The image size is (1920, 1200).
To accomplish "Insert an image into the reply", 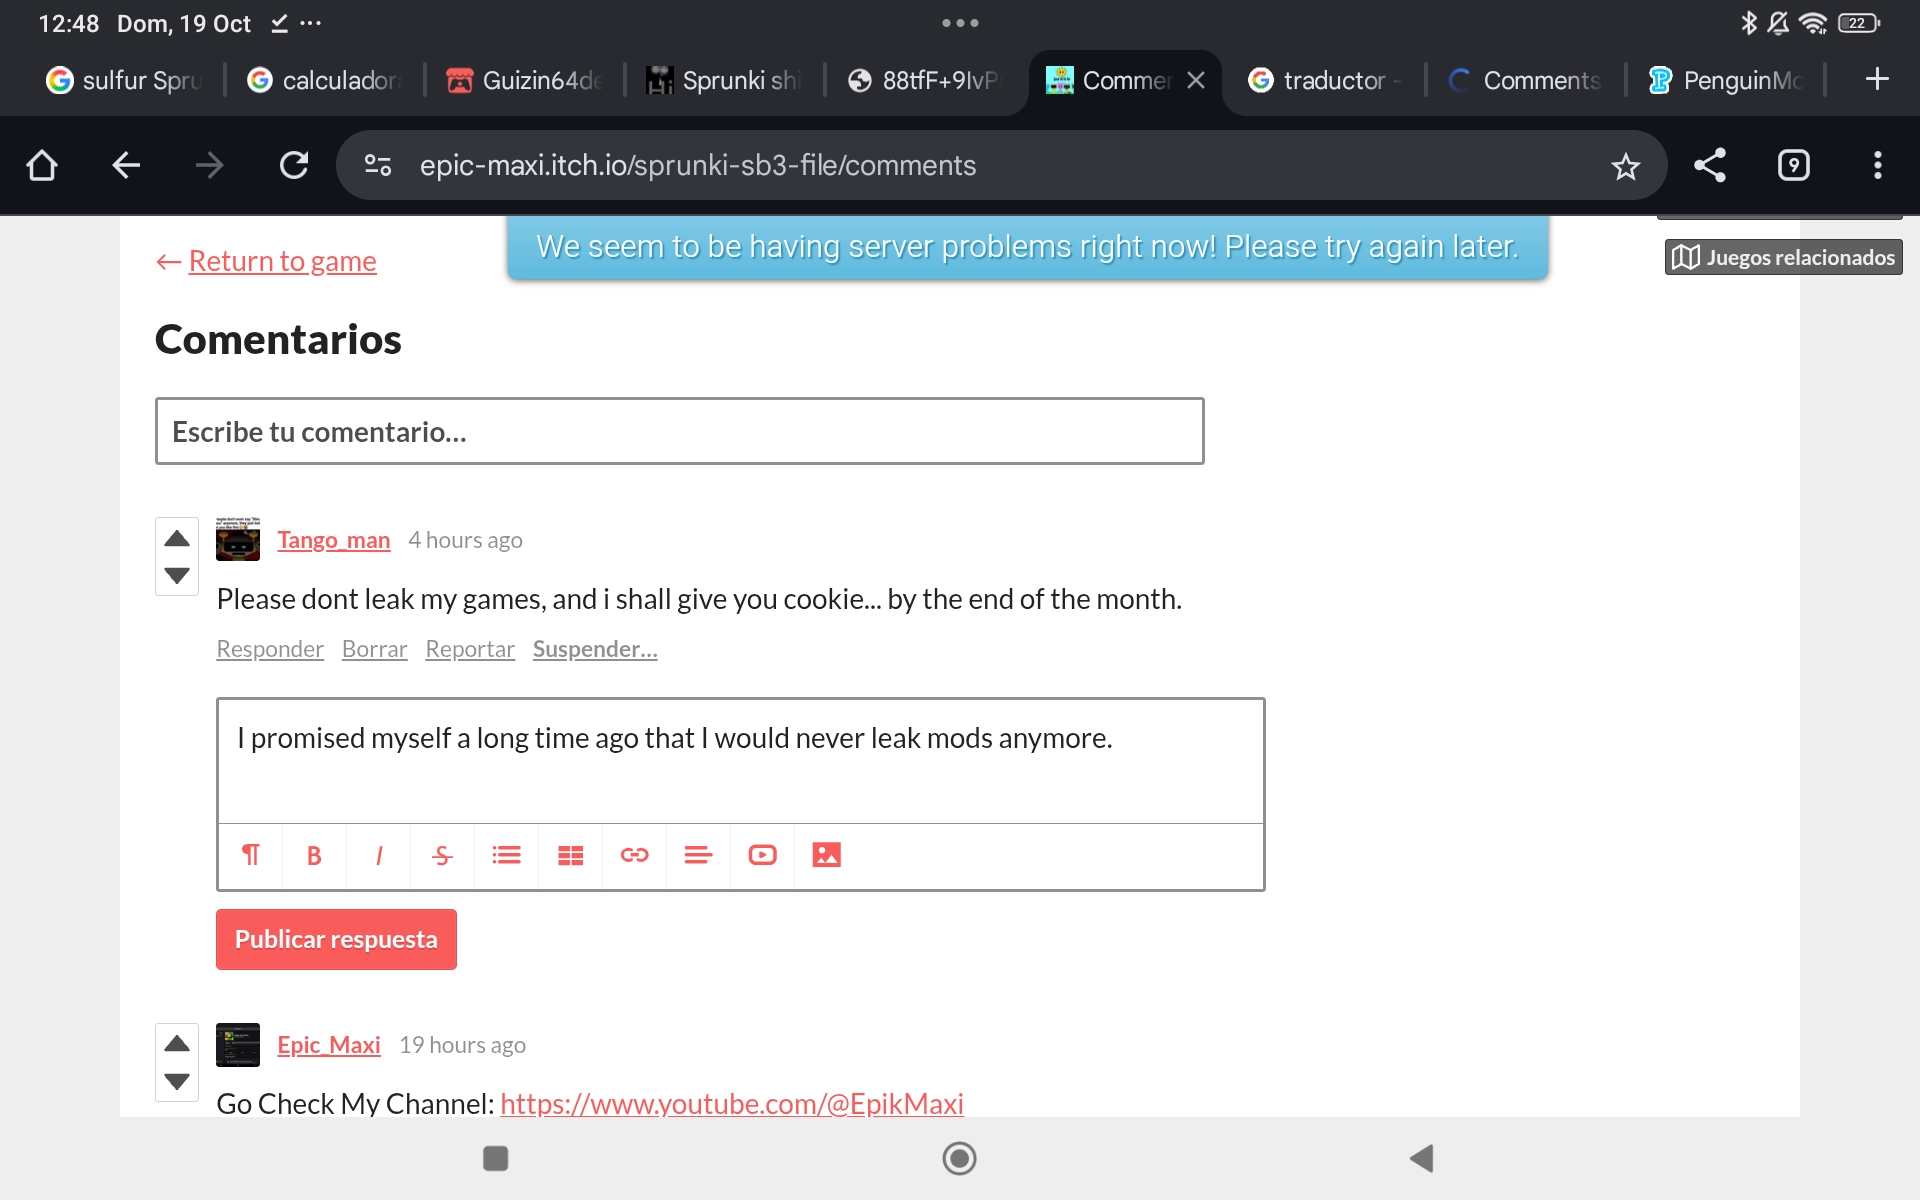I will [826, 856].
